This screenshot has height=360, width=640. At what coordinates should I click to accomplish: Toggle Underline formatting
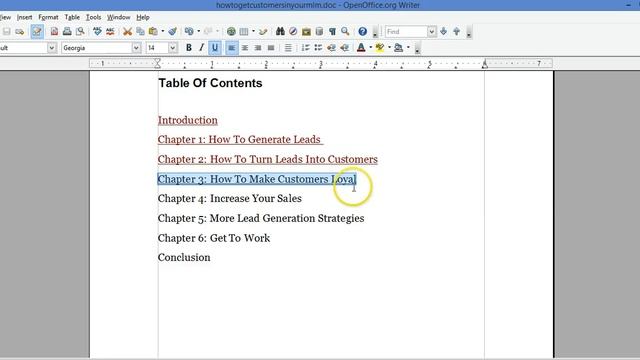click(215, 48)
